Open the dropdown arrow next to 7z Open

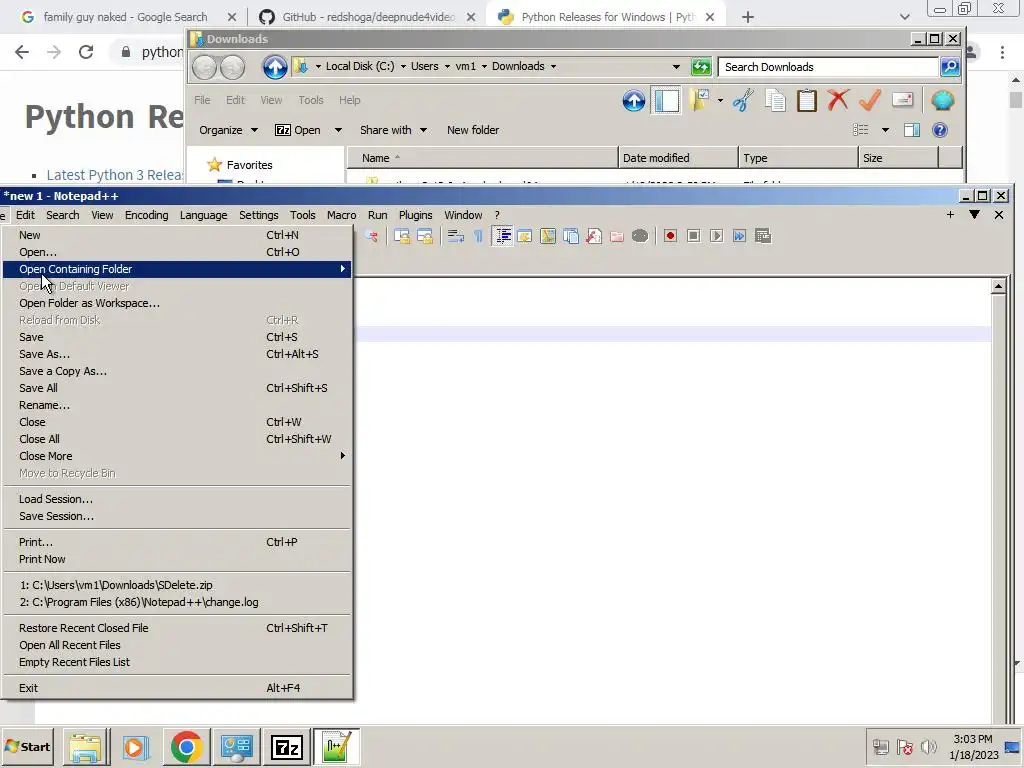tap(338, 130)
